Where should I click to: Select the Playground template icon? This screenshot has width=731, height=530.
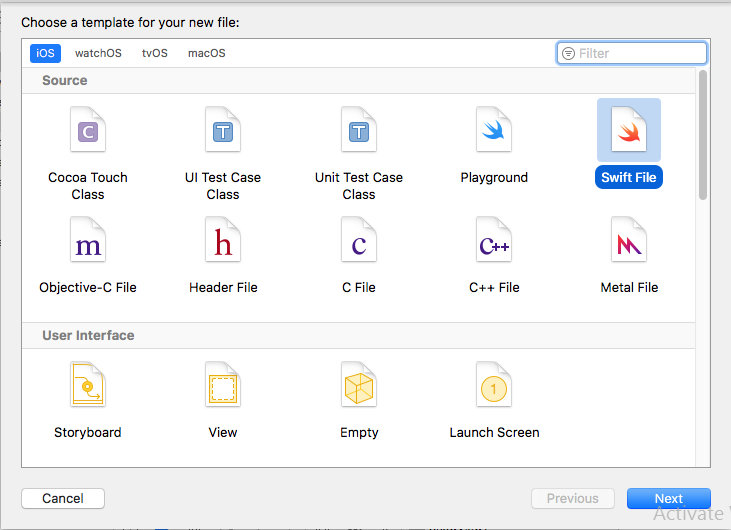pos(494,130)
